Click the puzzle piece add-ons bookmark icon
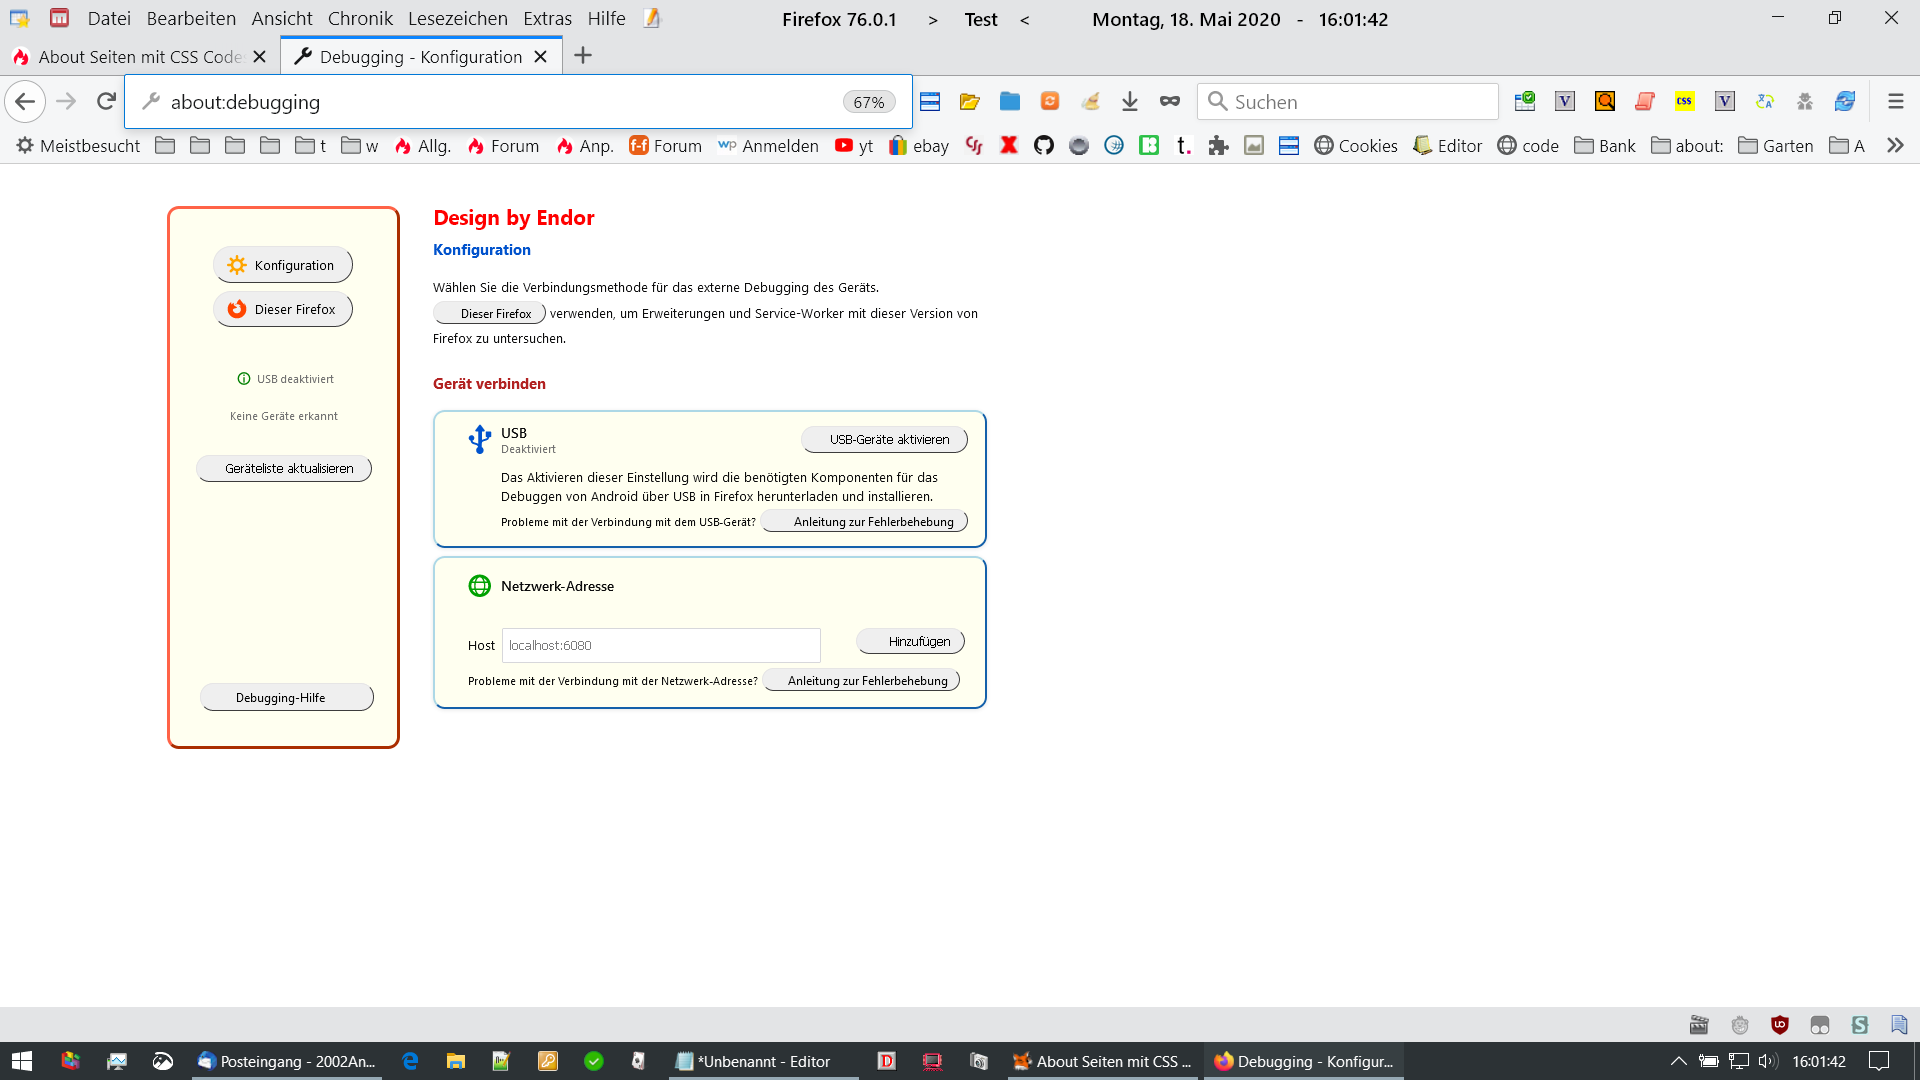The image size is (1920, 1080). click(x=1218, y=146)
